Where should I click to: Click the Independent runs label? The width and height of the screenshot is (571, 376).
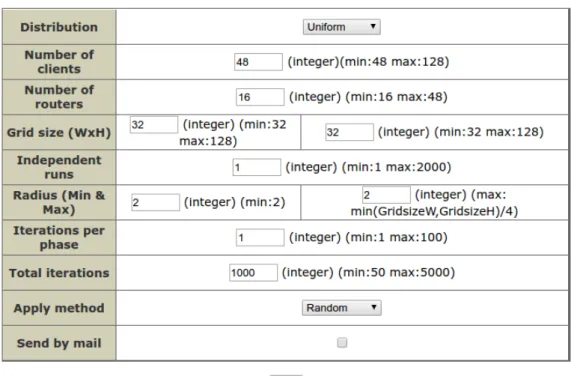[x=59, y=167]
